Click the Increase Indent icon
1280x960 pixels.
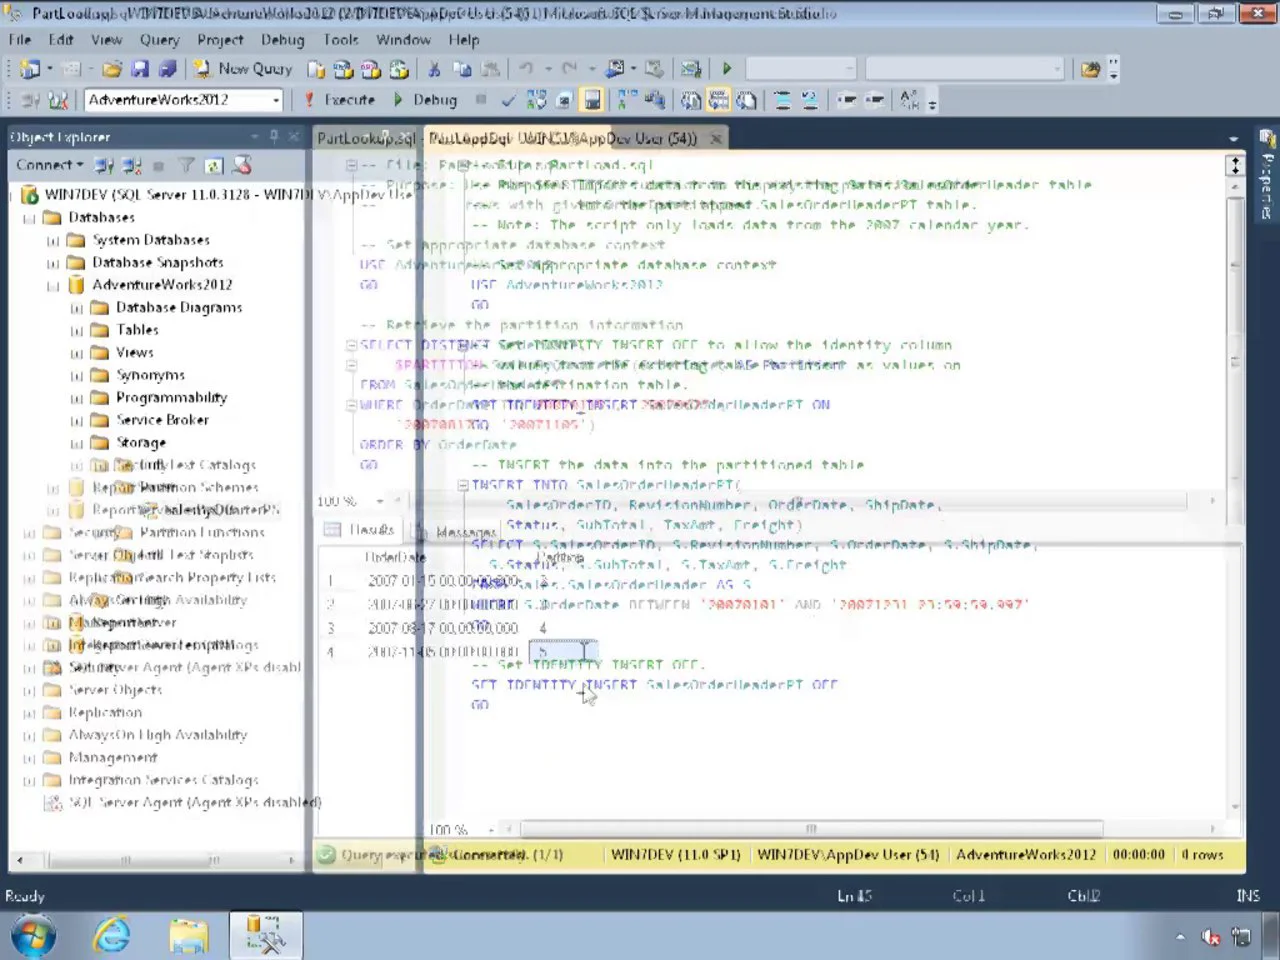(x=874, y=100)
